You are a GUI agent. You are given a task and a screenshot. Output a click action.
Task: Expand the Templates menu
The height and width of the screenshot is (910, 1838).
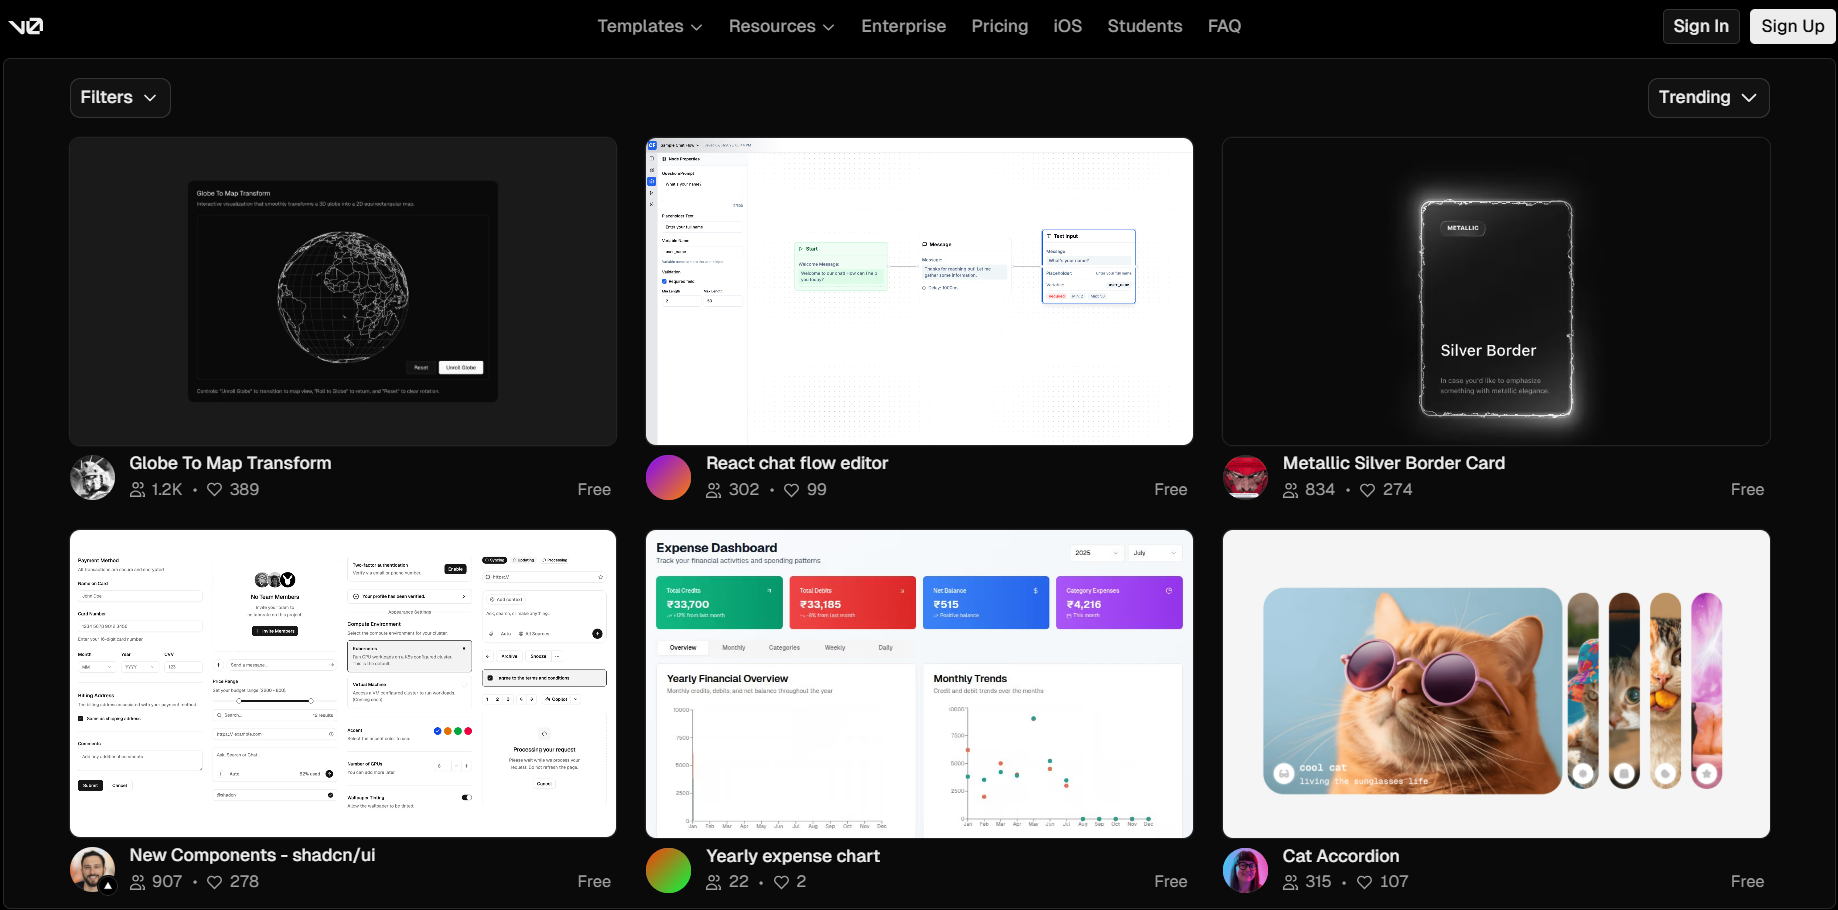pos(649,26)
